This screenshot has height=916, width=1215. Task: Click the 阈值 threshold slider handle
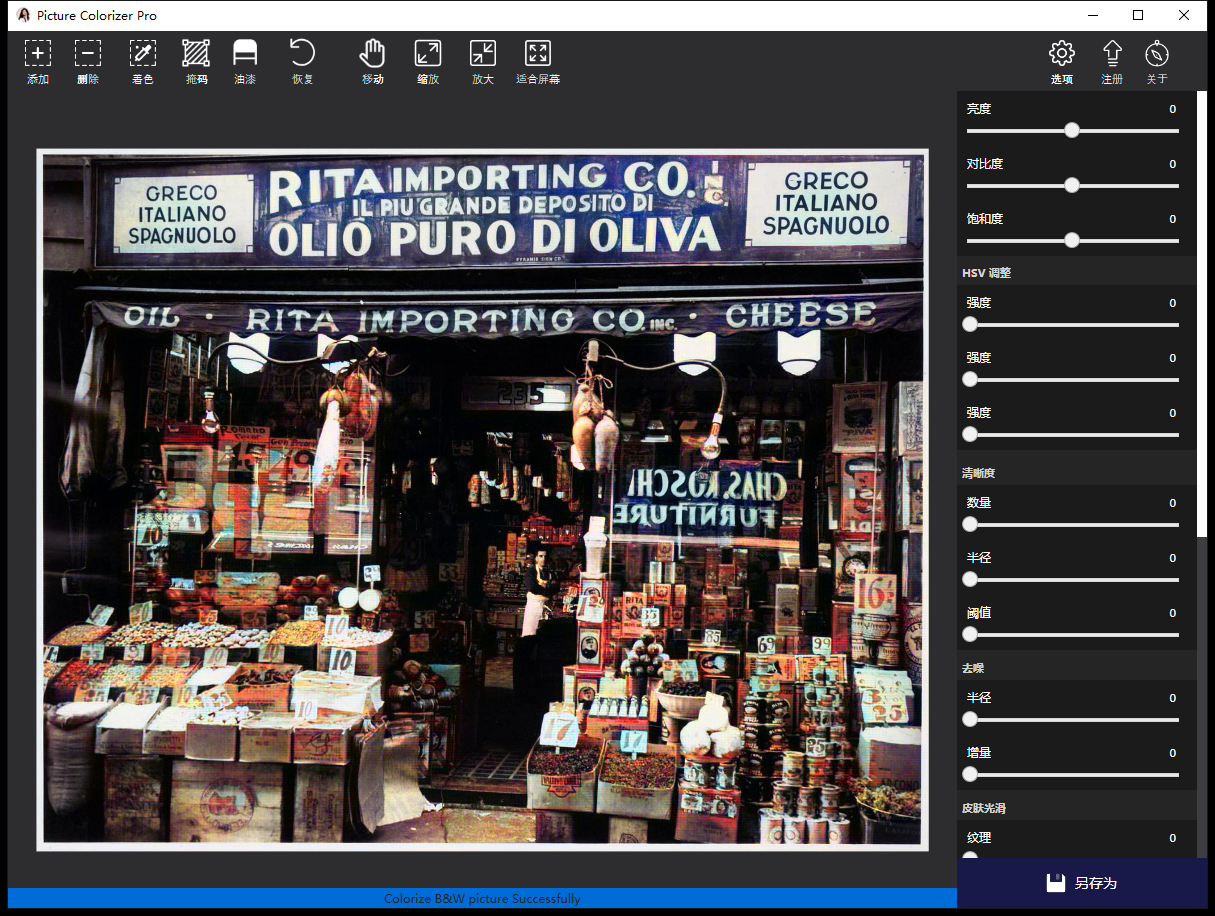point(970,634)
